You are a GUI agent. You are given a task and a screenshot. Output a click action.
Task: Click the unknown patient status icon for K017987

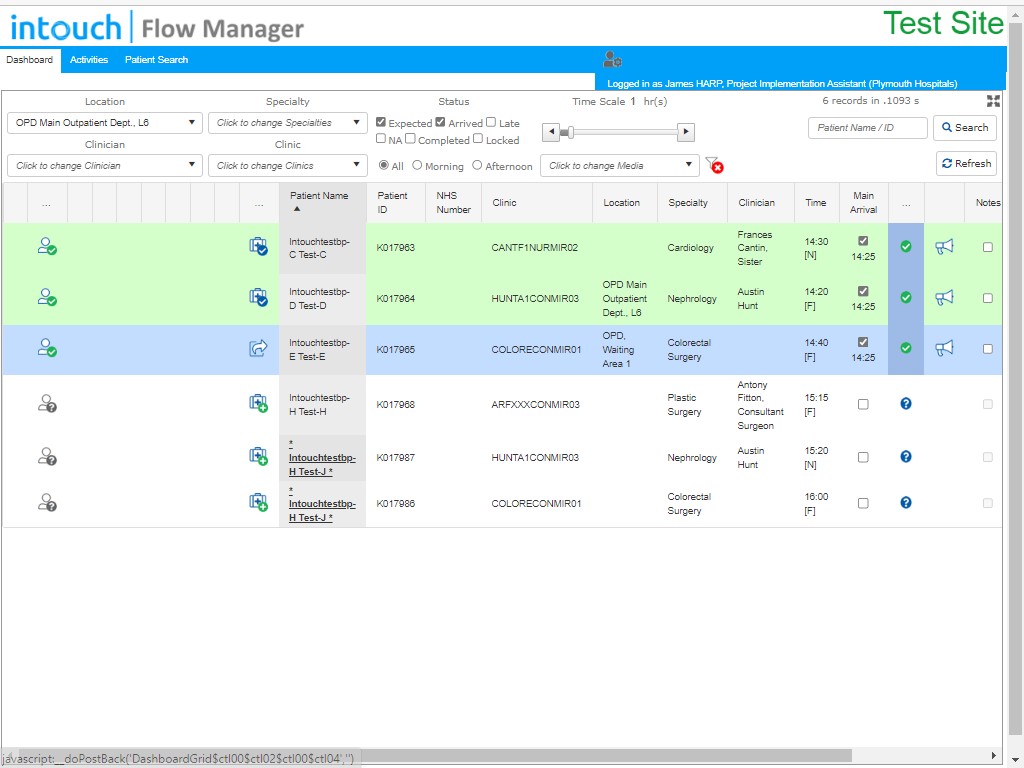click(46, 456)
